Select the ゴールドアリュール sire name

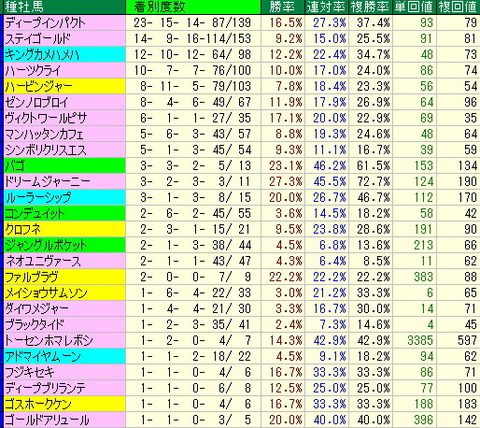point(47,420)
